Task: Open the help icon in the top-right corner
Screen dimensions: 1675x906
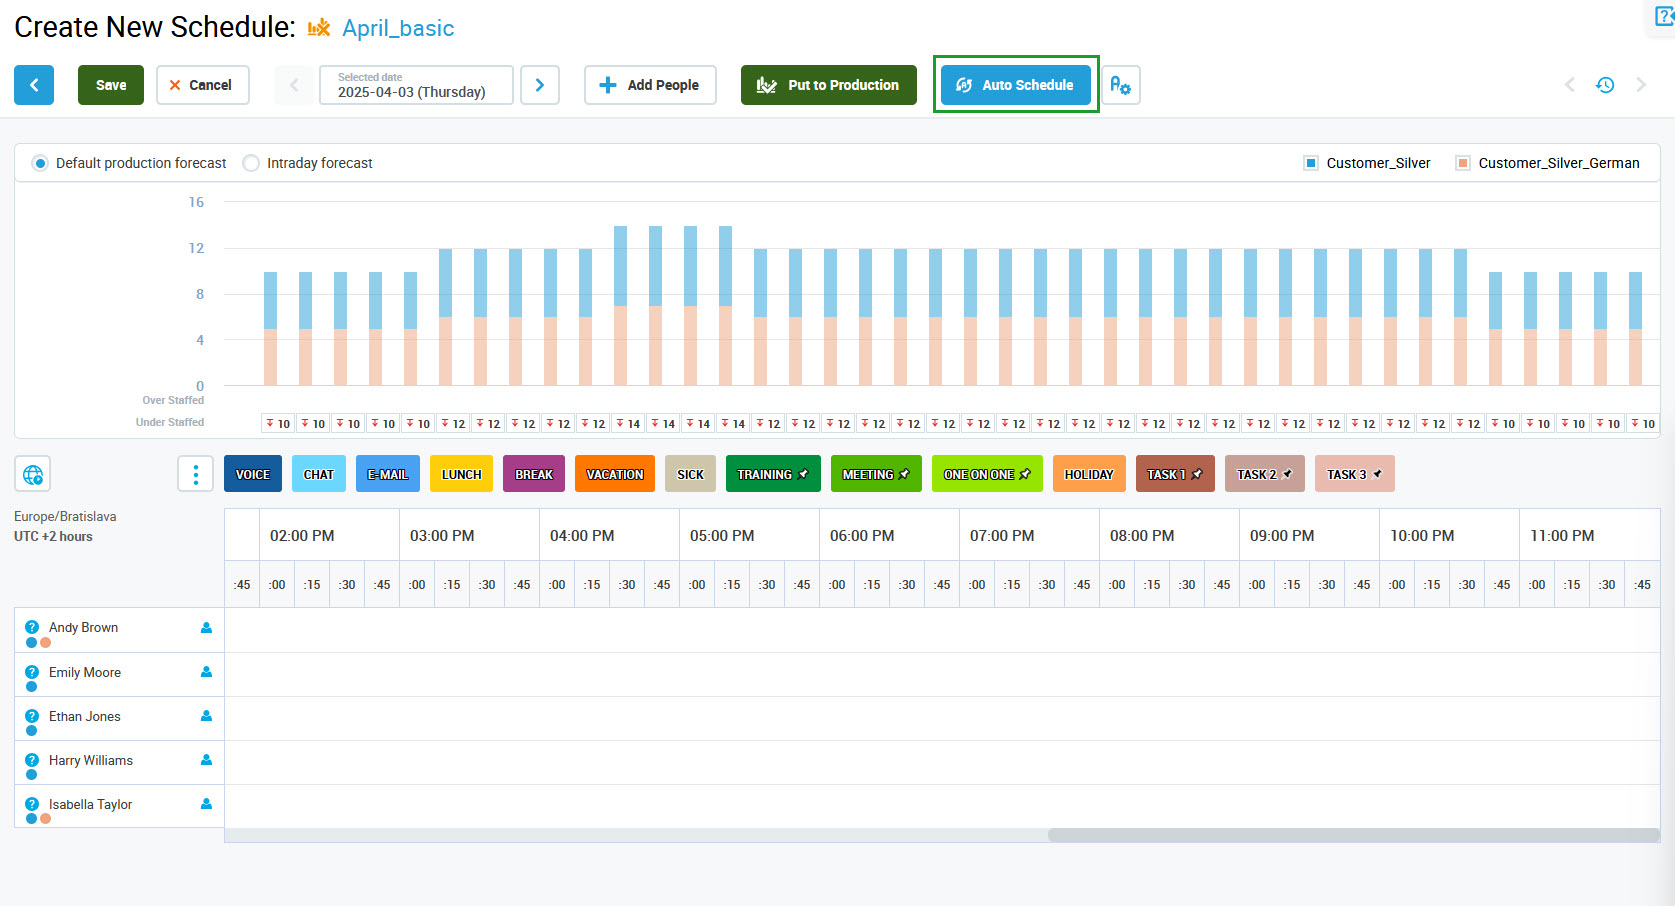Action: (1664, 17)
